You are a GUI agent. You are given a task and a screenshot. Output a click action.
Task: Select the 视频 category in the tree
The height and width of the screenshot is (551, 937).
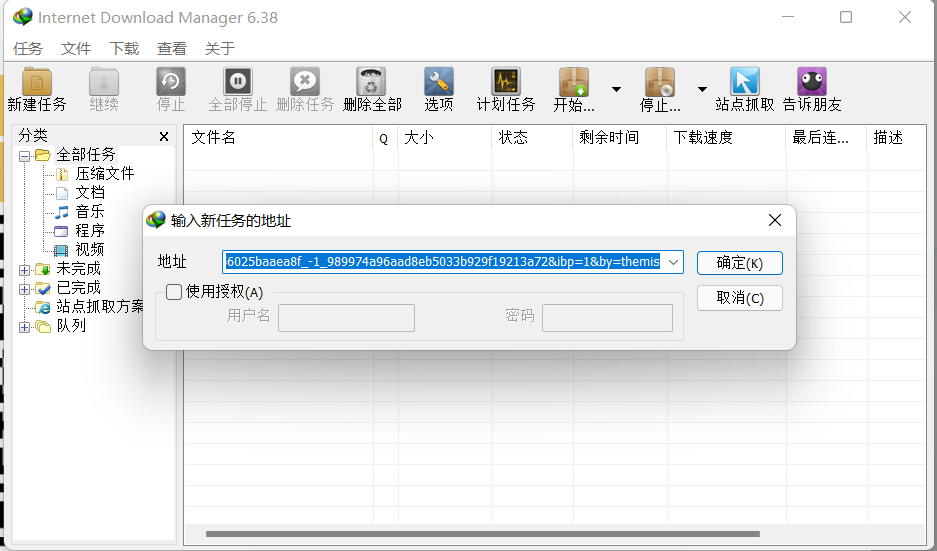[89, 250]
